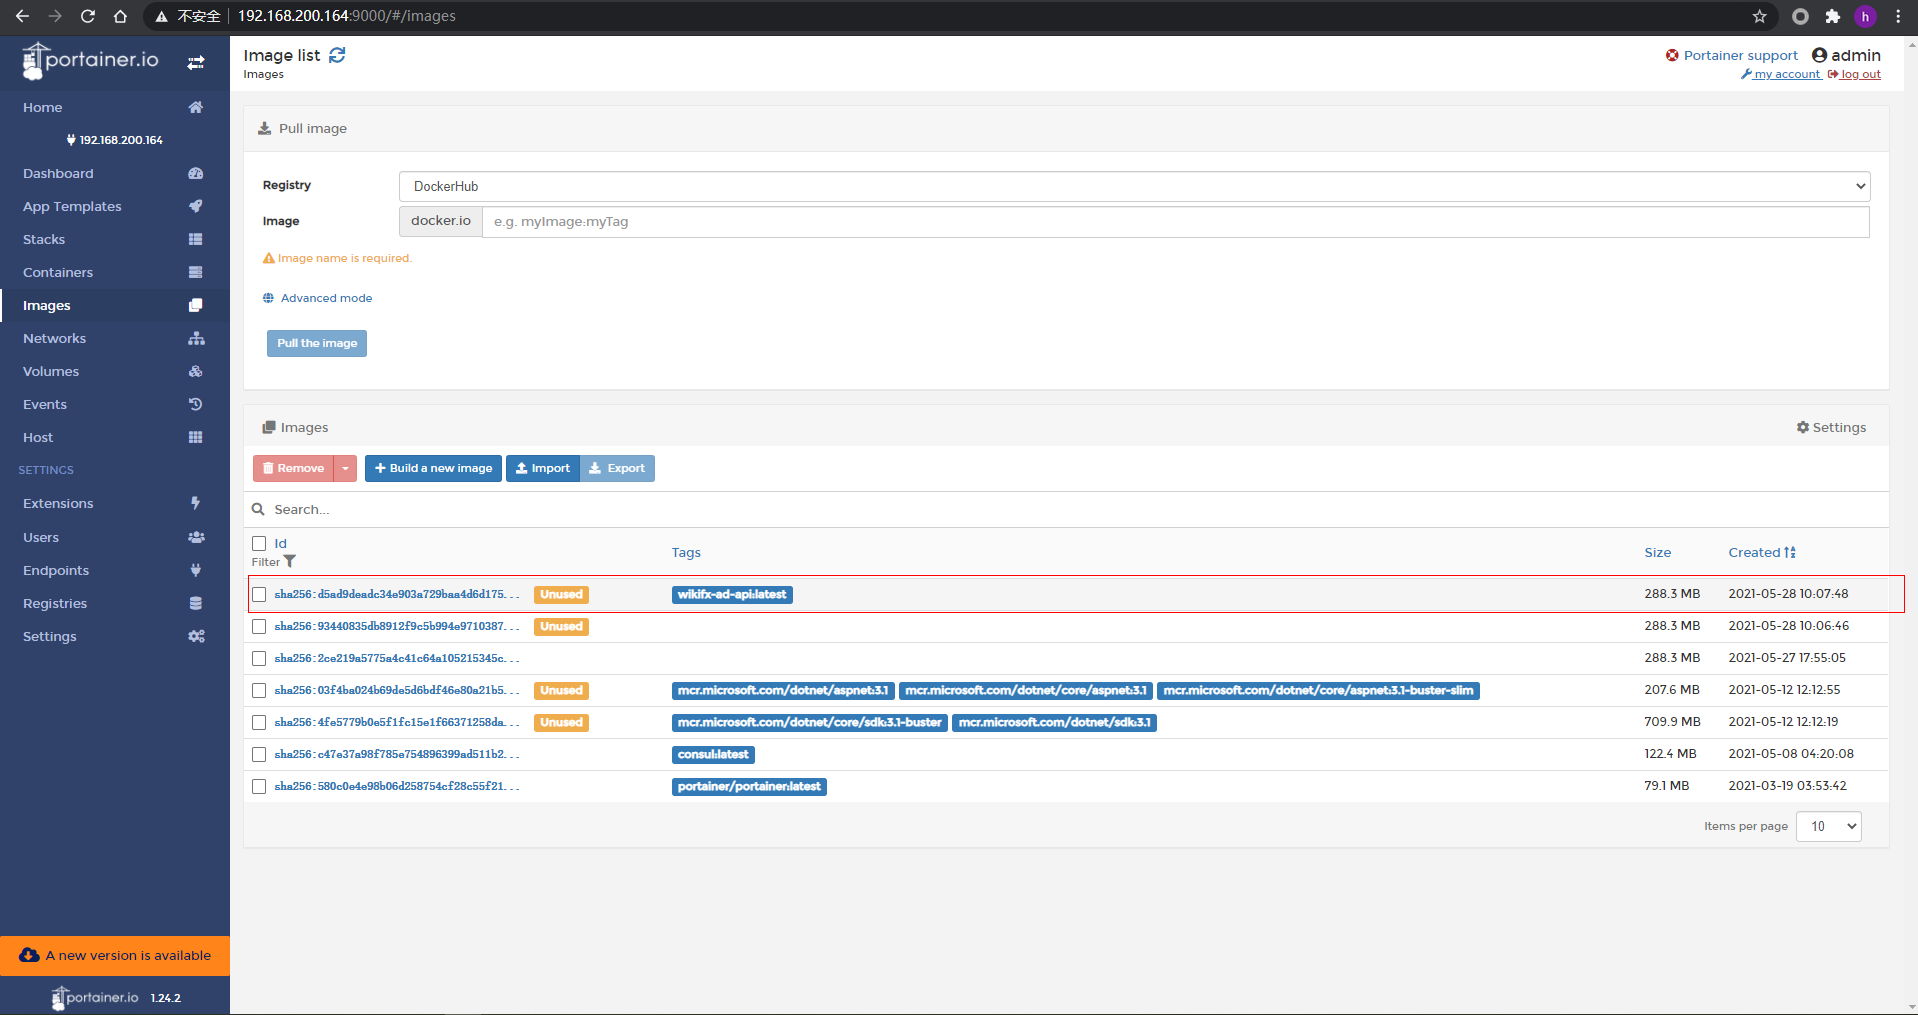Click the Export button
The height and width of the screenshot is (1015, 1918).
617,468
